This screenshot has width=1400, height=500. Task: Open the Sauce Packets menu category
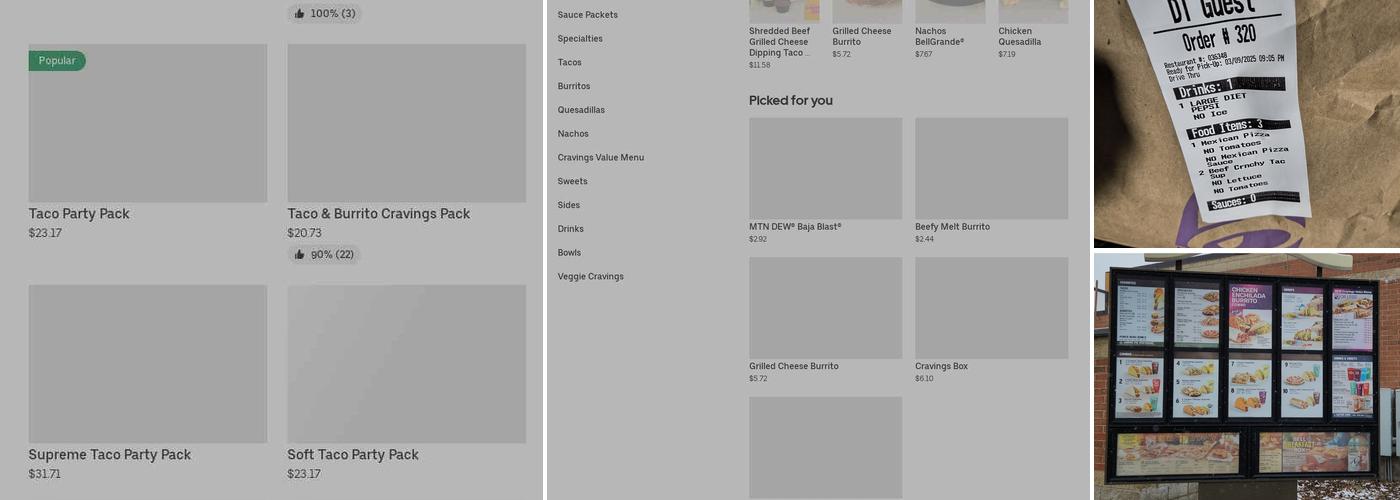click(587, 15)
